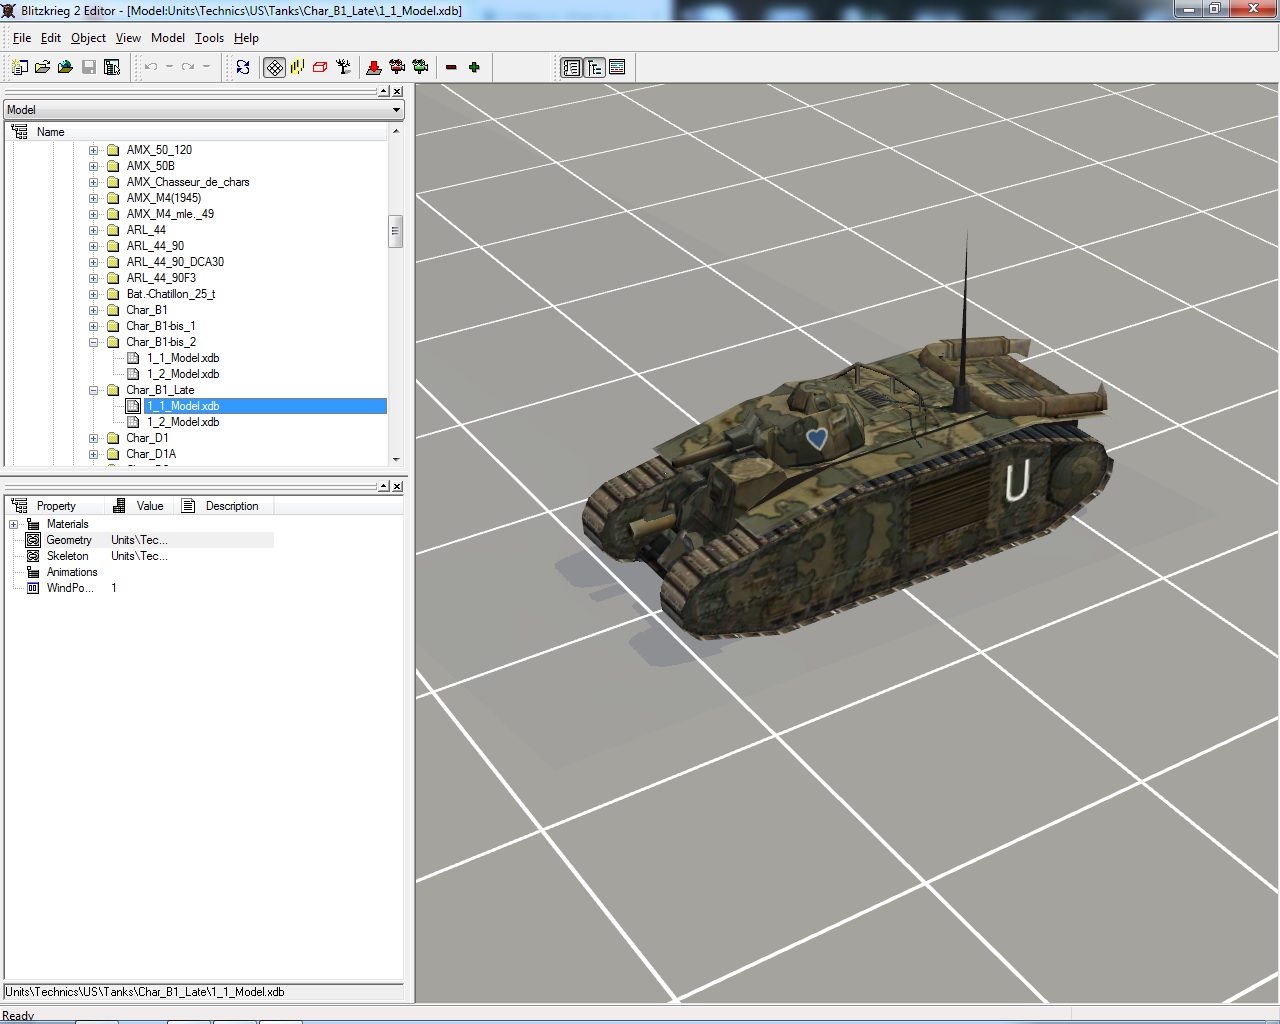Click the Save floppy disk icon
The height and width of the screenshot is (1024, 1280).
(x=89, y=67)
